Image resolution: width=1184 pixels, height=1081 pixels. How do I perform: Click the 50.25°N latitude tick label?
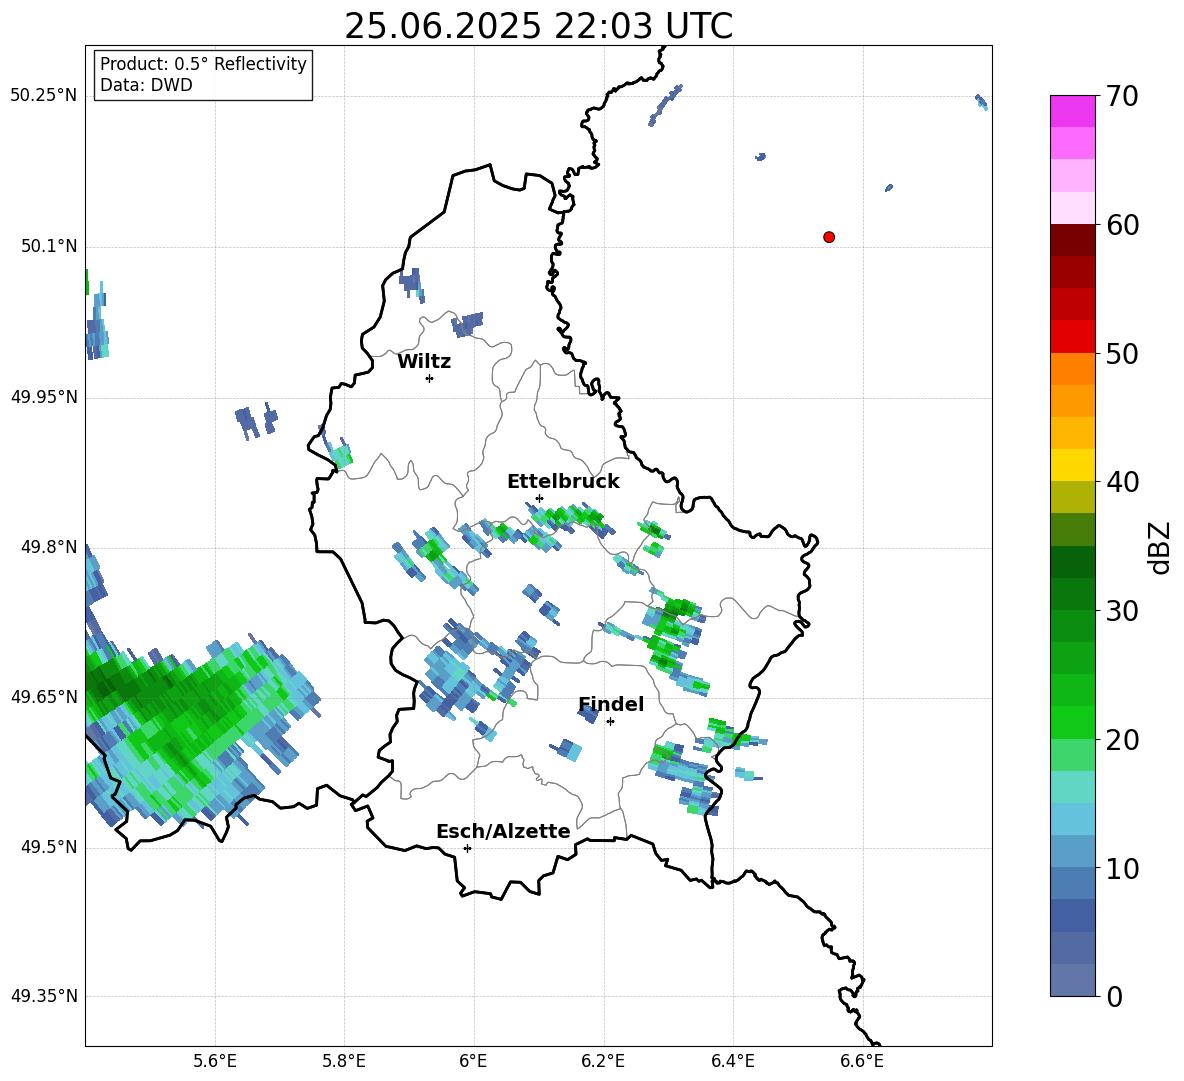tap(44, 96)
